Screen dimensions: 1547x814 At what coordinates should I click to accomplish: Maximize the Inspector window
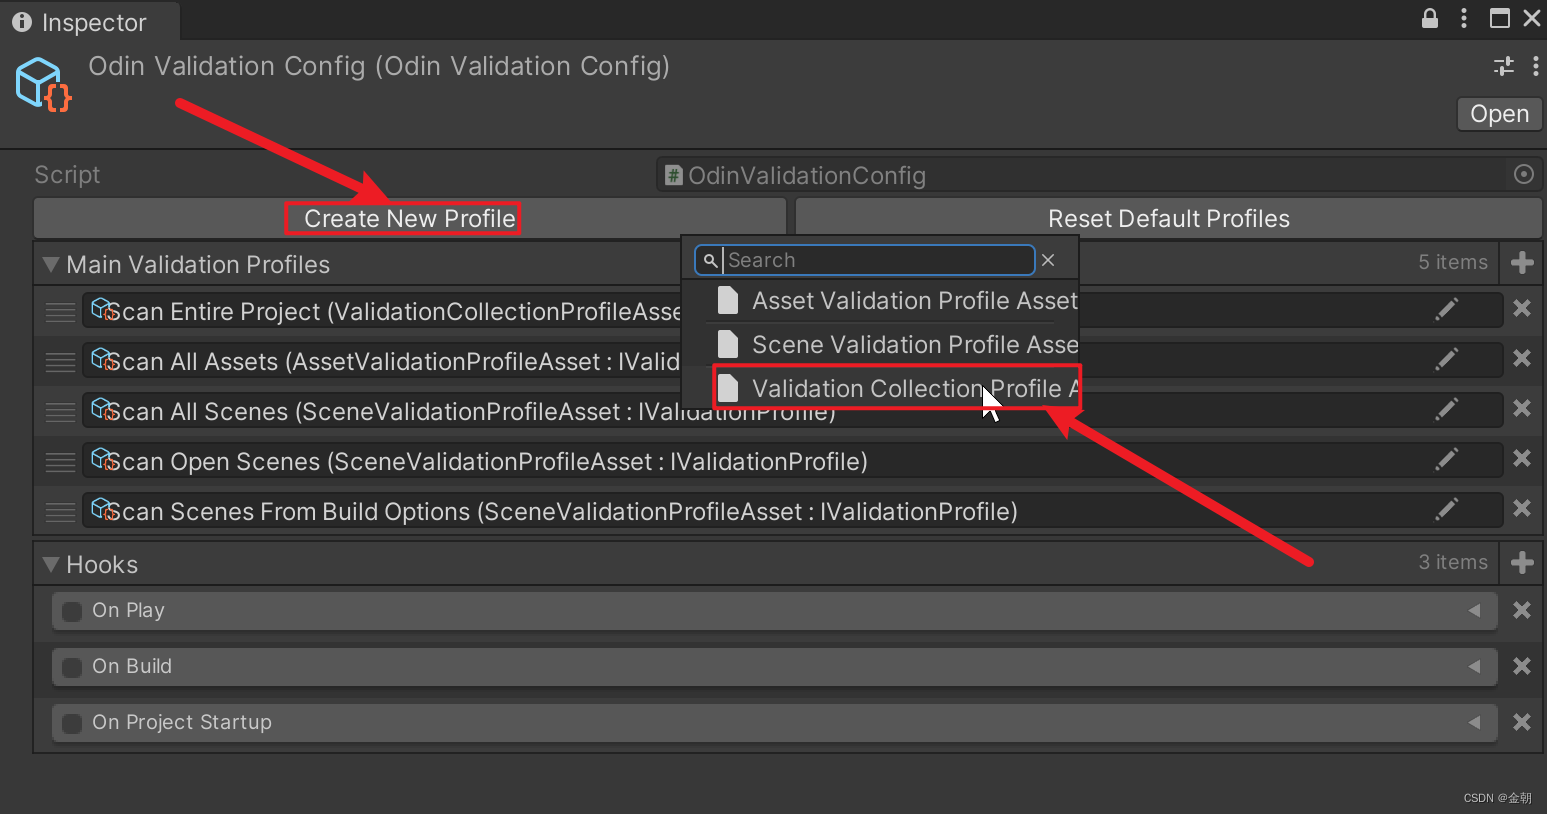point(1500,18)
